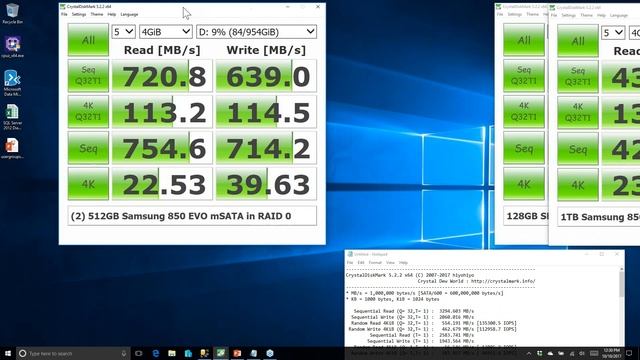Click the RAID 0 description text field
The height and width of the screenshot is (360, 640).
click(192, 216)
